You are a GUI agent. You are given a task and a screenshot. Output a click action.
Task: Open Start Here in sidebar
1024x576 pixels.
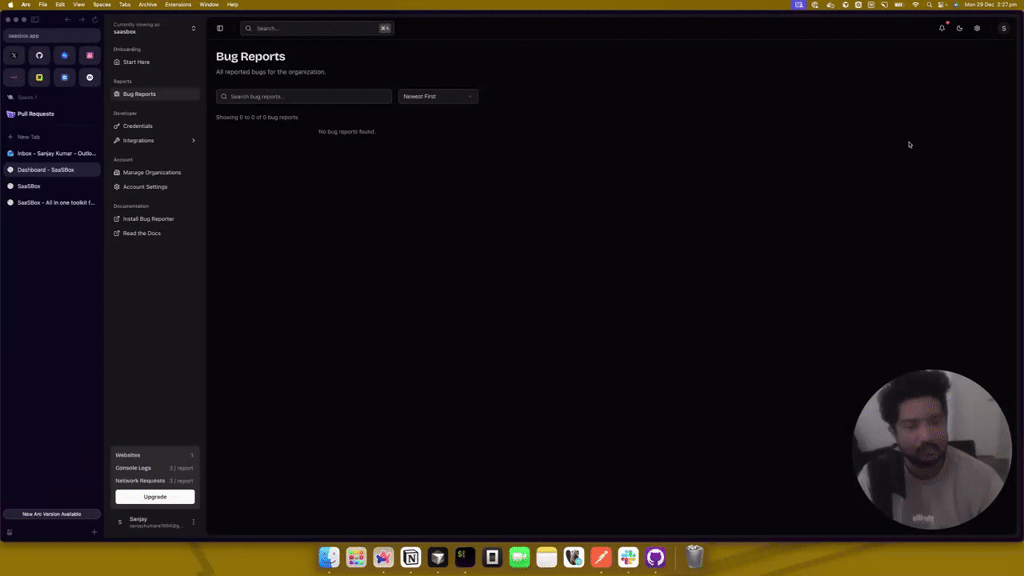(155, 62)
